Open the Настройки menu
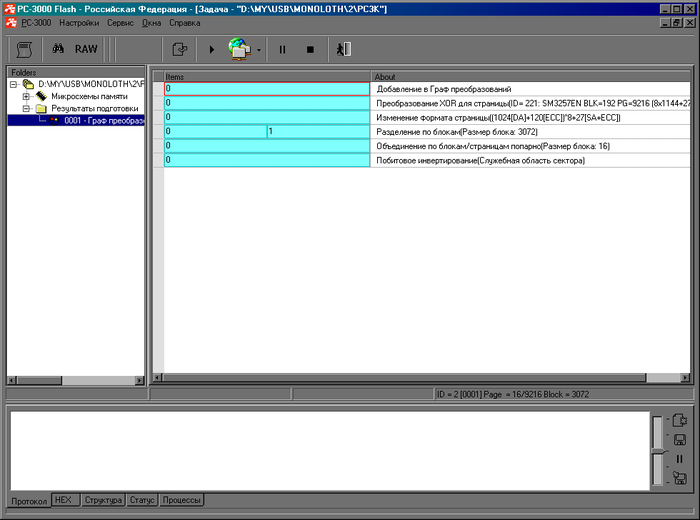This screenshot has height=520, width=700. (79, 22)
